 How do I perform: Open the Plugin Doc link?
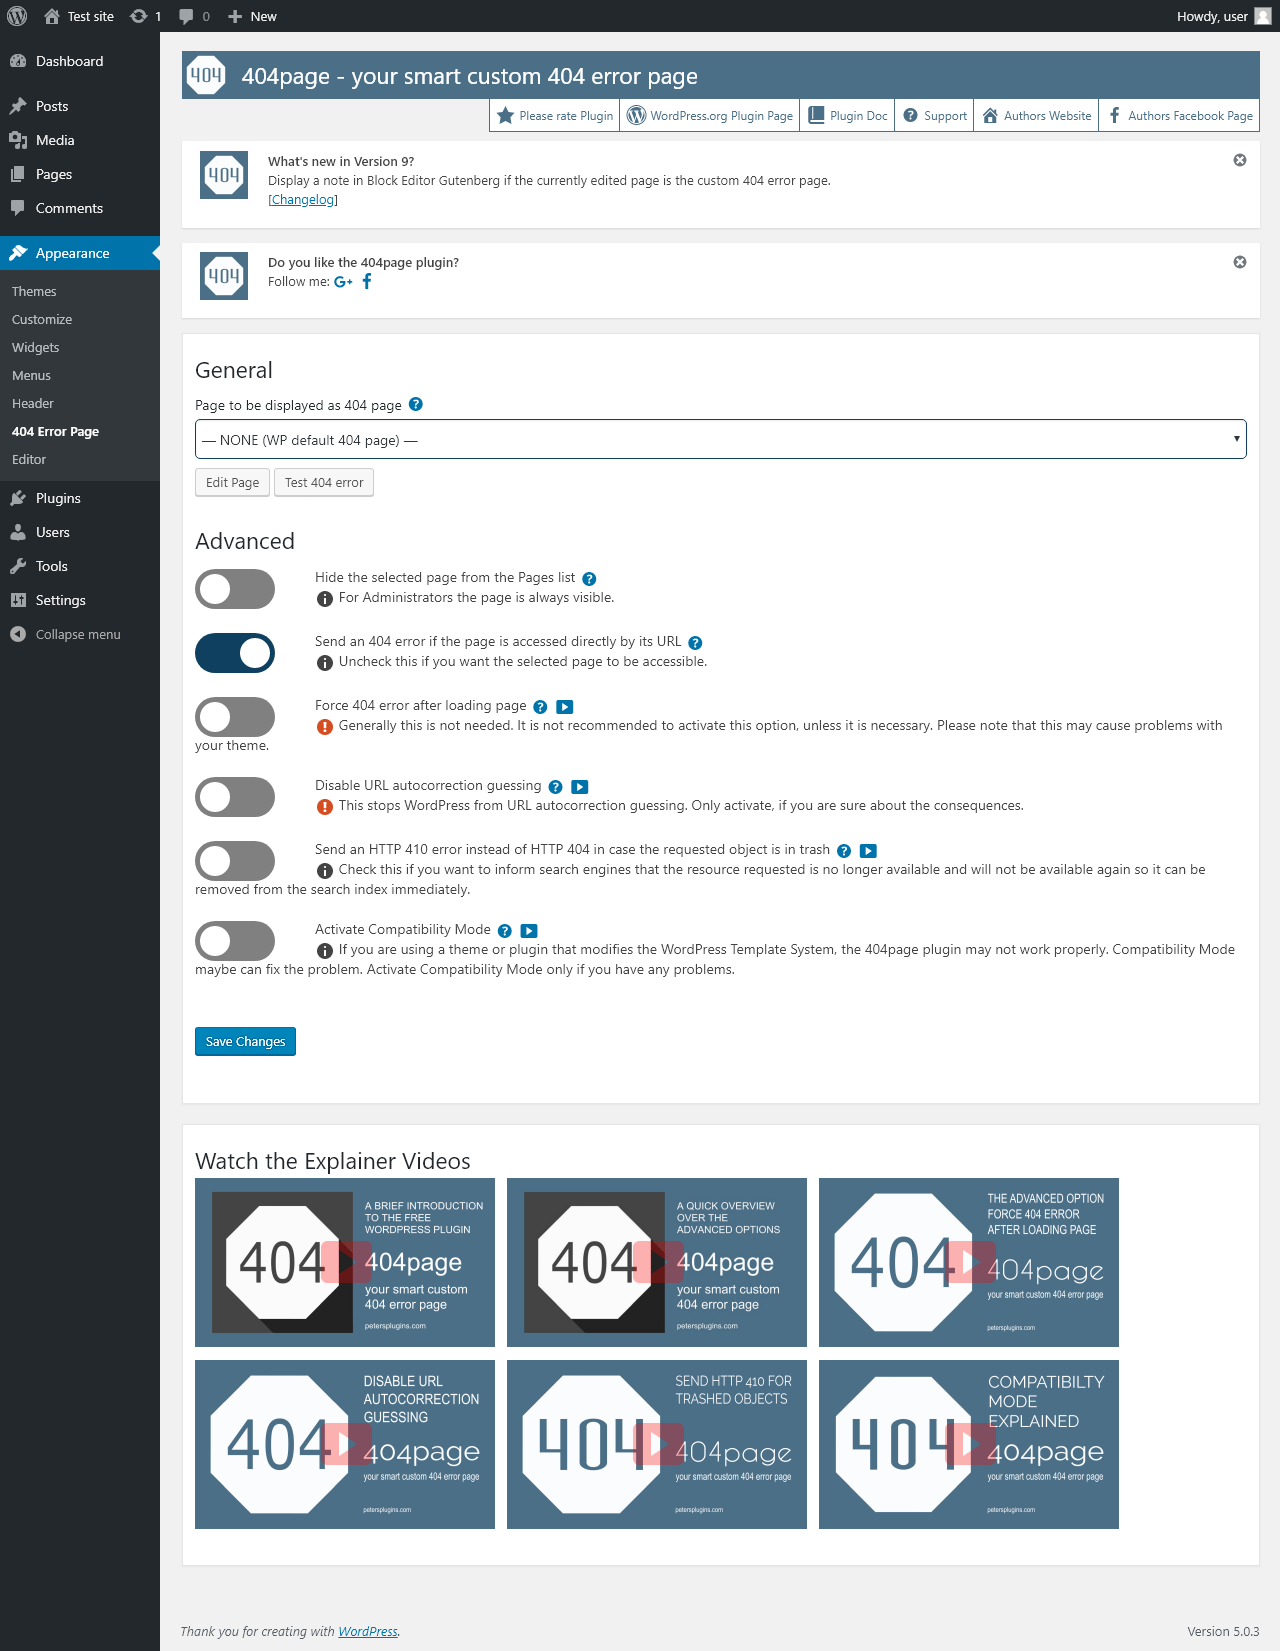848,115
